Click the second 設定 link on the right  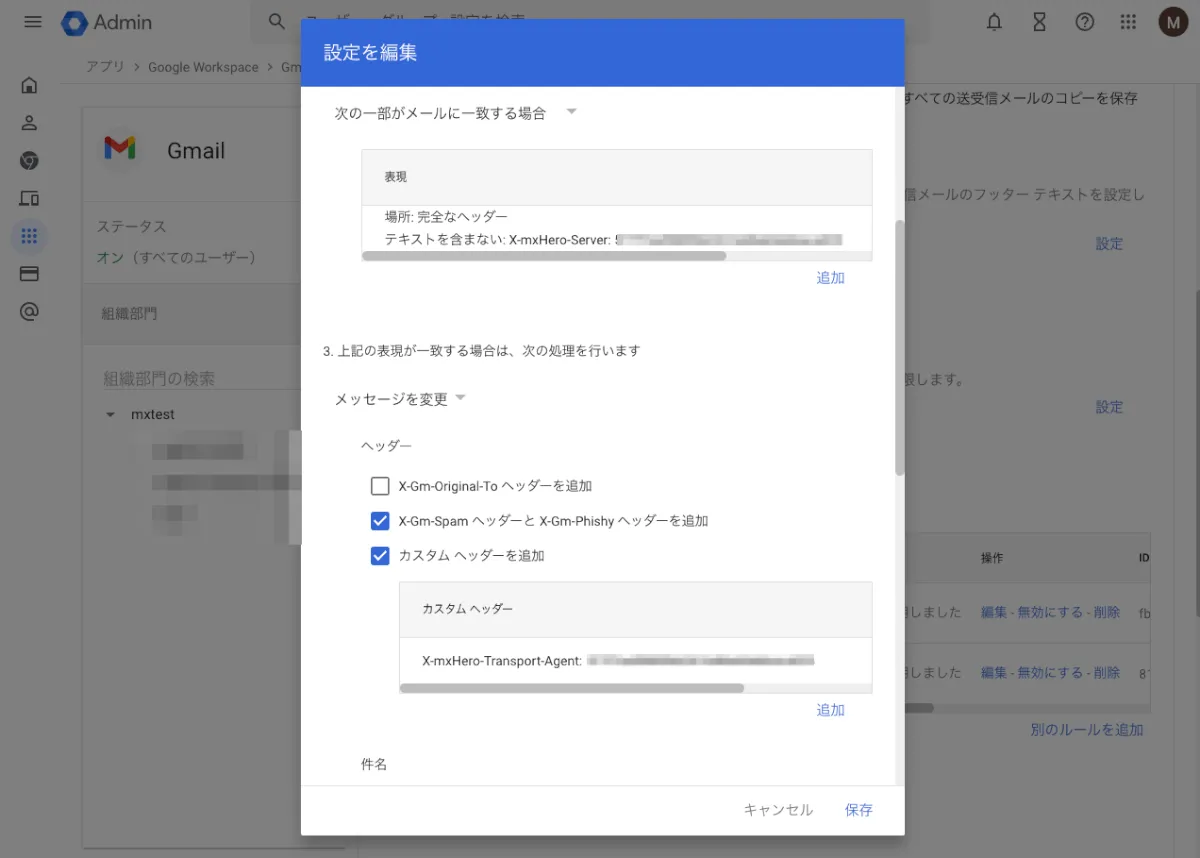1109,407
